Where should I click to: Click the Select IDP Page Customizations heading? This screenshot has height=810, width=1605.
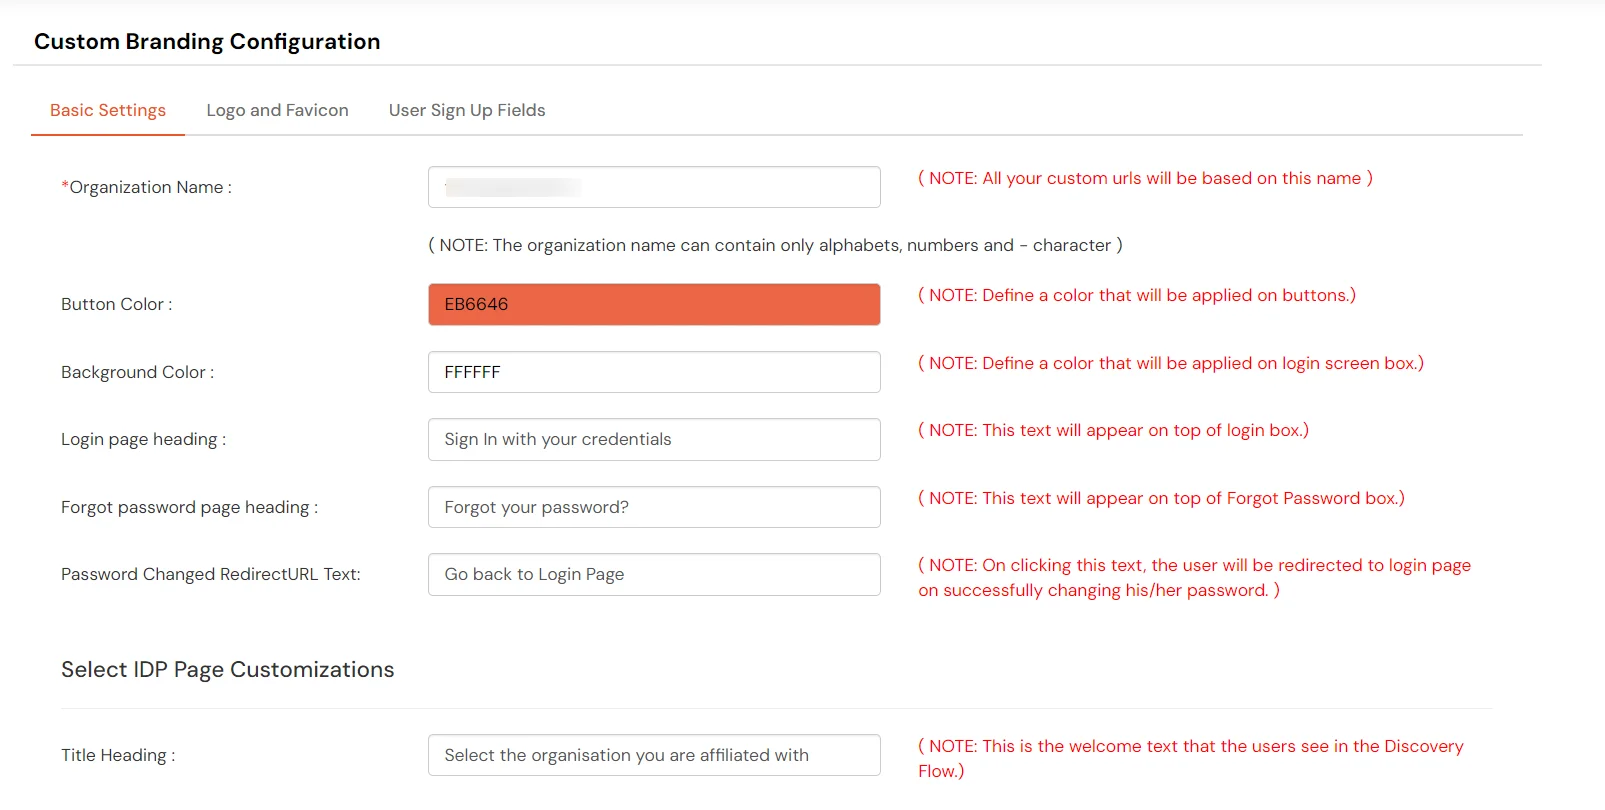coord(227,669)
